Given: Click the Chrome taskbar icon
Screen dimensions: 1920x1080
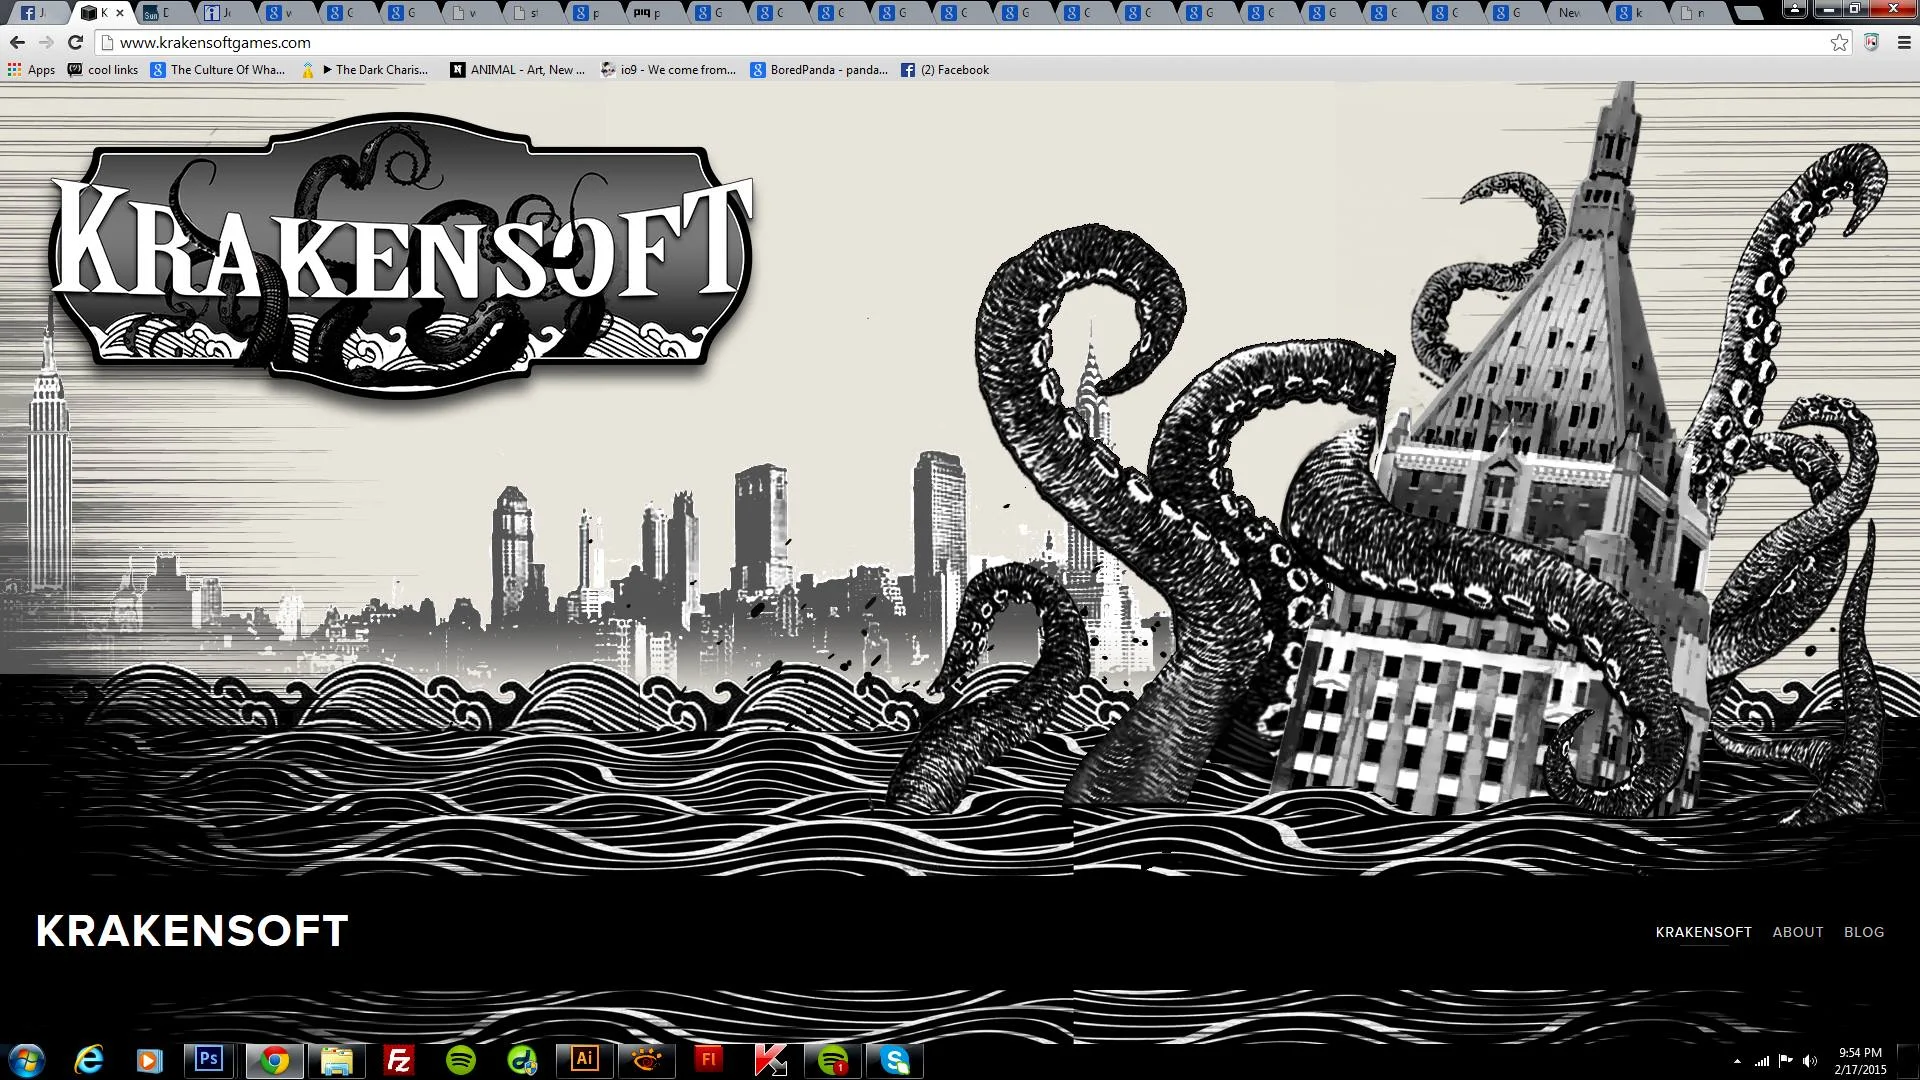Looking at the screenshot, I should (274, 1060).
